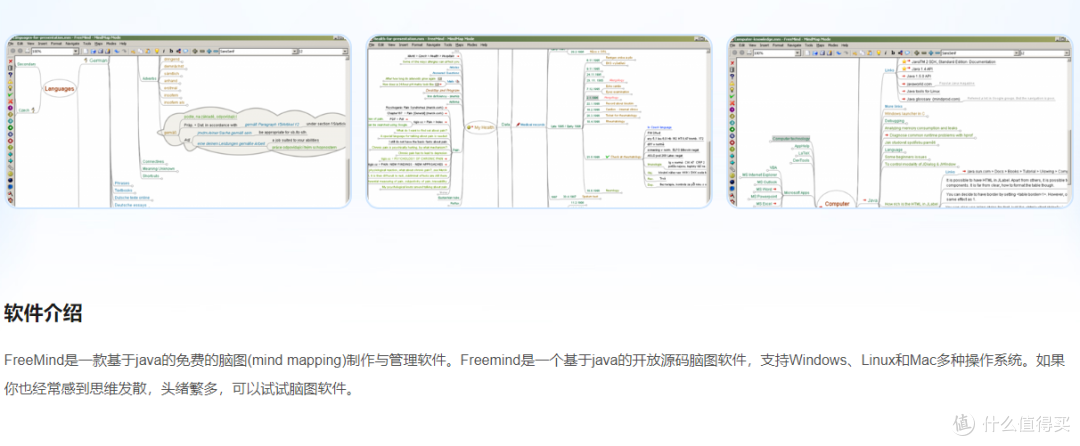Select the Medical records node
1080x446 pixels.
(532, 125)
